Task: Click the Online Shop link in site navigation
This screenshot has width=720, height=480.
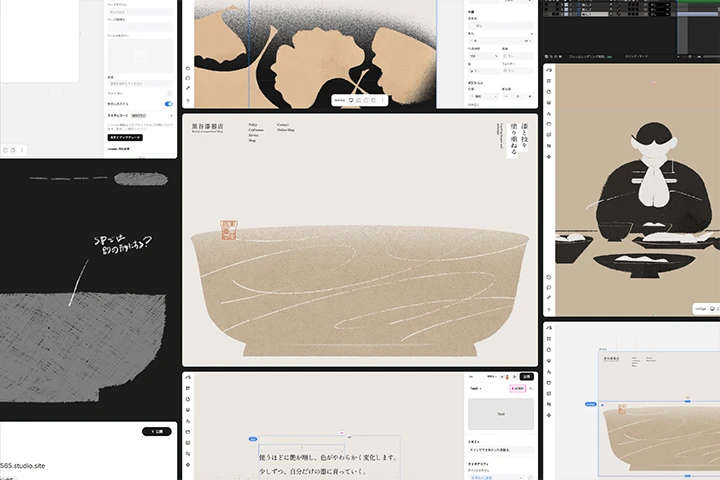Action: pyautogui.click(x=286, y=130)
